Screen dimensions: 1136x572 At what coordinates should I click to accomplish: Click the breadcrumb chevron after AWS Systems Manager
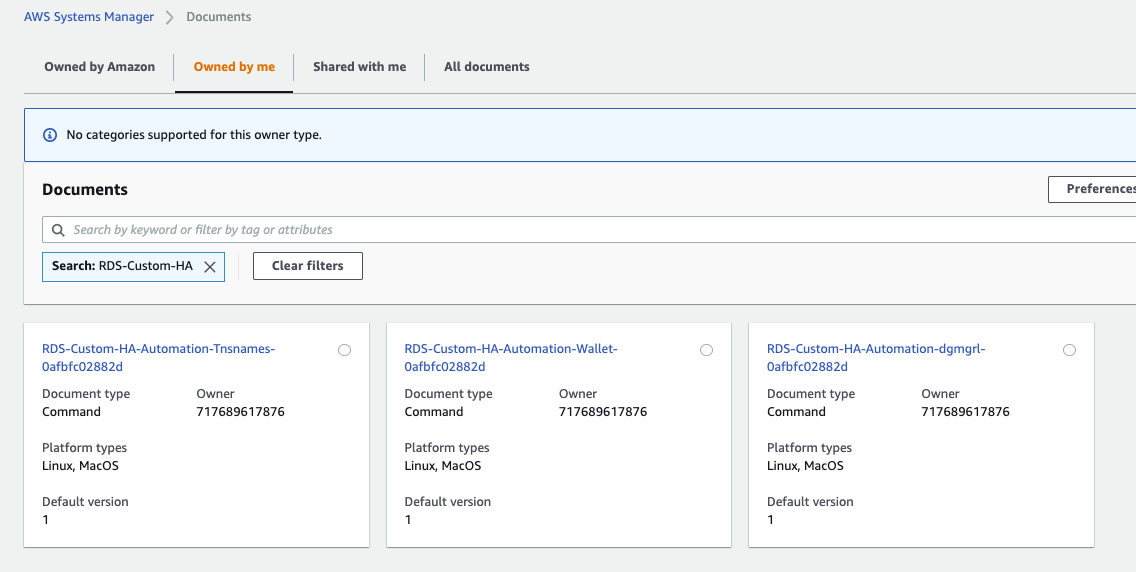coord(170,17)
